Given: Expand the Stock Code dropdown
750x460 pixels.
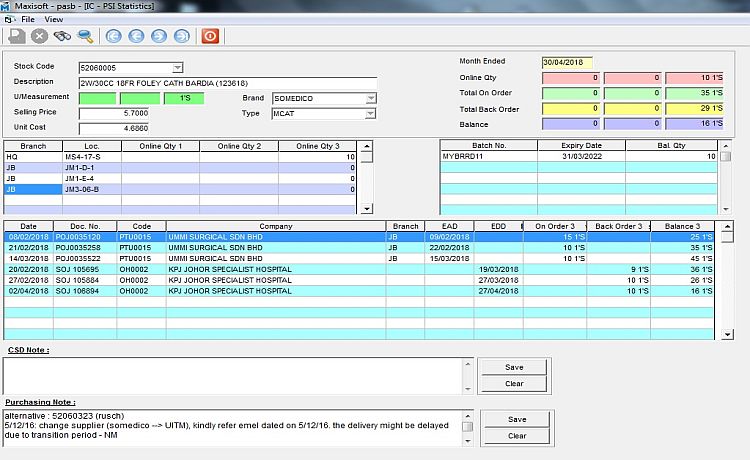Looking at the screenshot, I should click(178, 67).
